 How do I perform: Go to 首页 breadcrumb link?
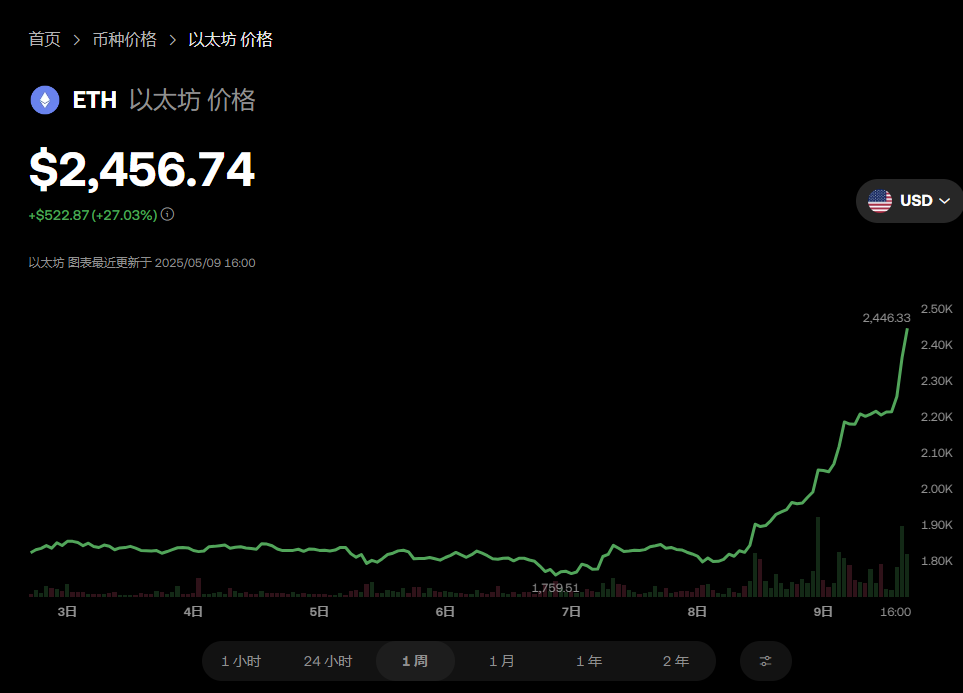(45, 39)
